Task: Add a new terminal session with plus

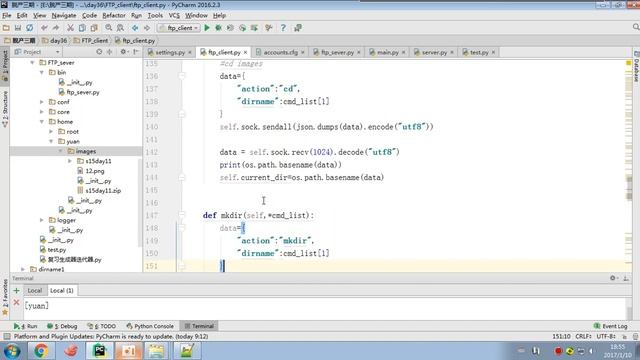Action: point(16,291)
